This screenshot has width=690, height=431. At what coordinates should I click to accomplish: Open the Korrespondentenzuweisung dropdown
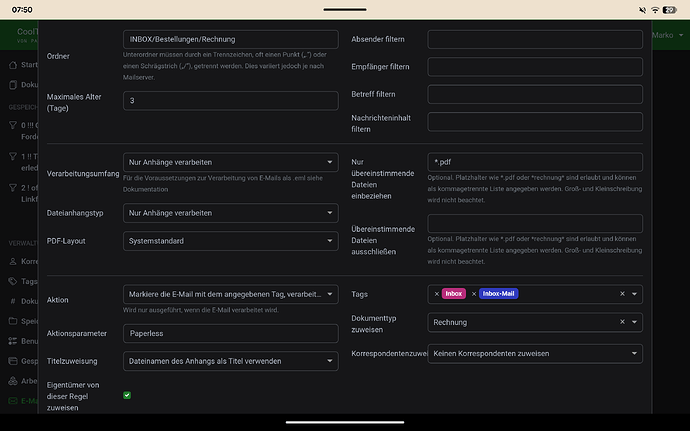[535, 354]
